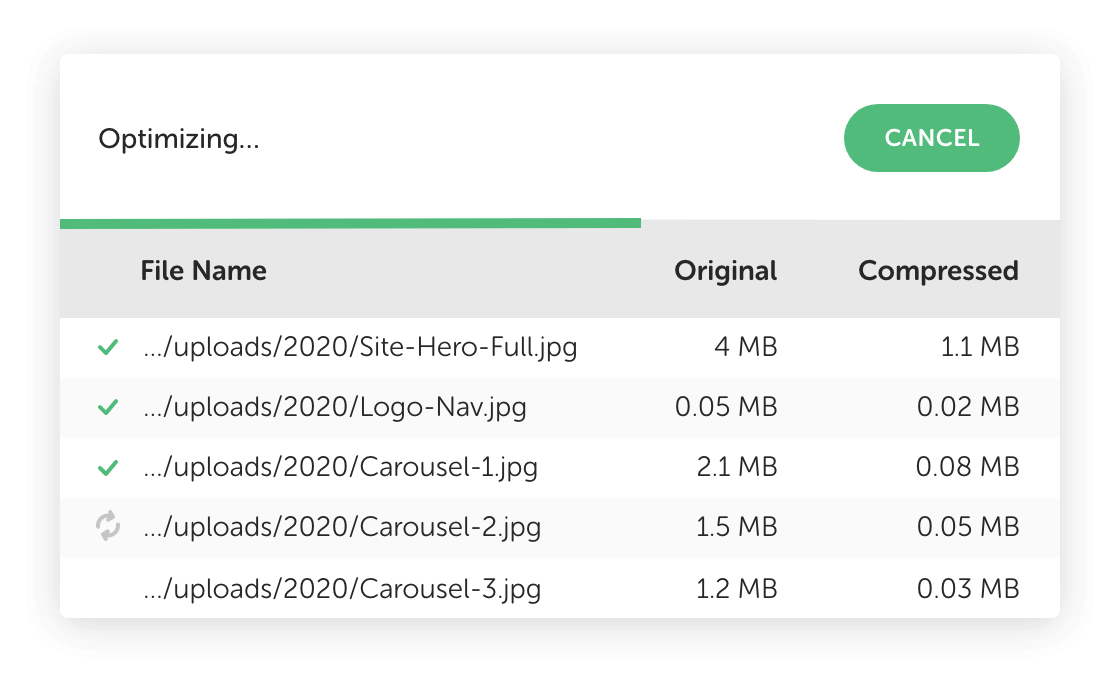Screen dimensions: 1120x684
Task: Select the Logo-Nav.jpg file path
Action: [334, 408]
